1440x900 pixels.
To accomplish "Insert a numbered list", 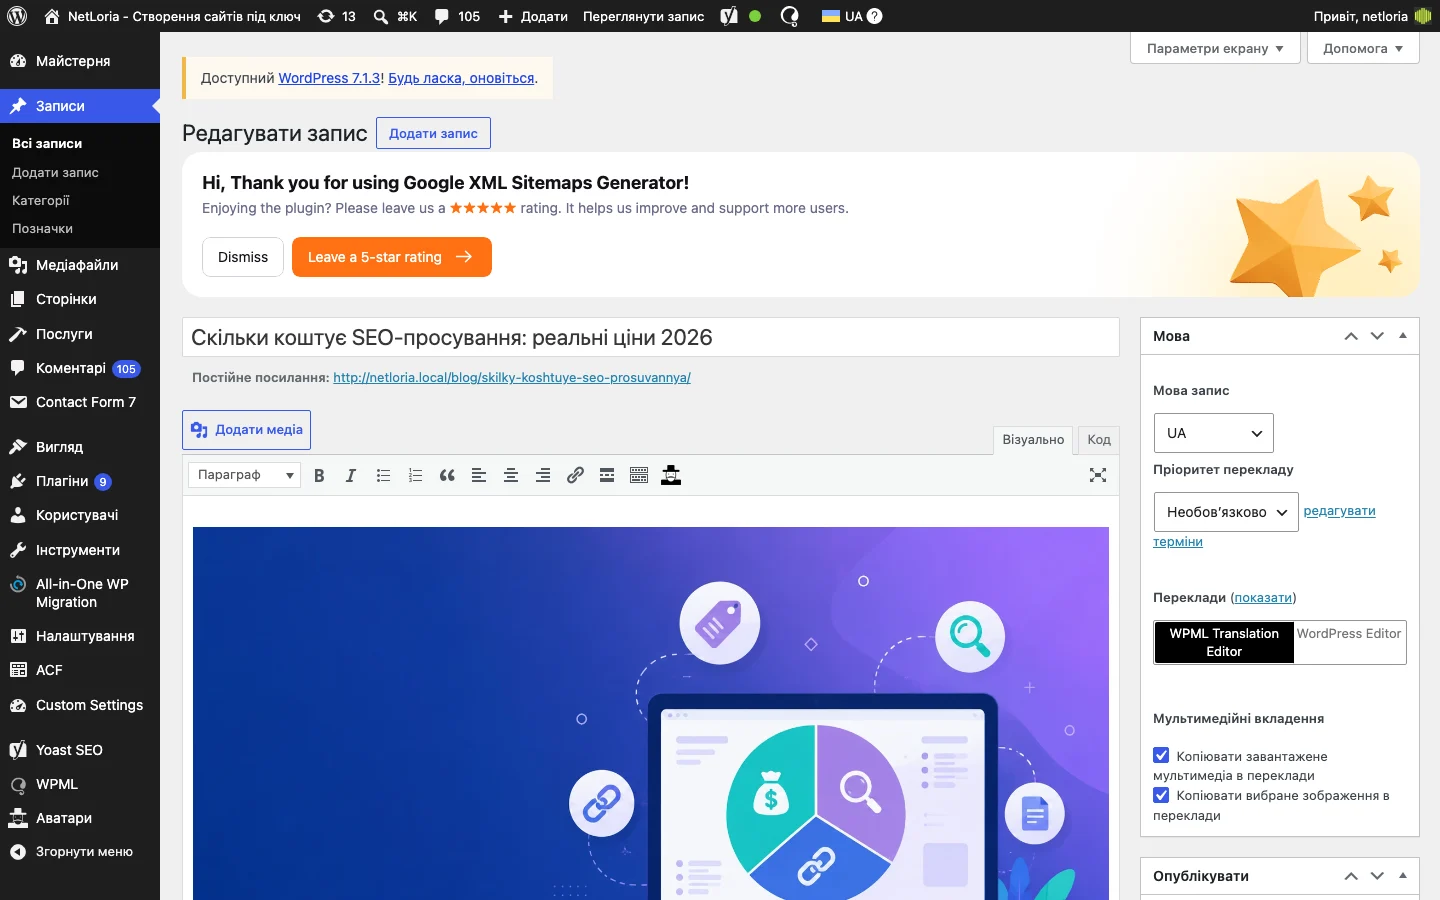I will pos(415,476).
